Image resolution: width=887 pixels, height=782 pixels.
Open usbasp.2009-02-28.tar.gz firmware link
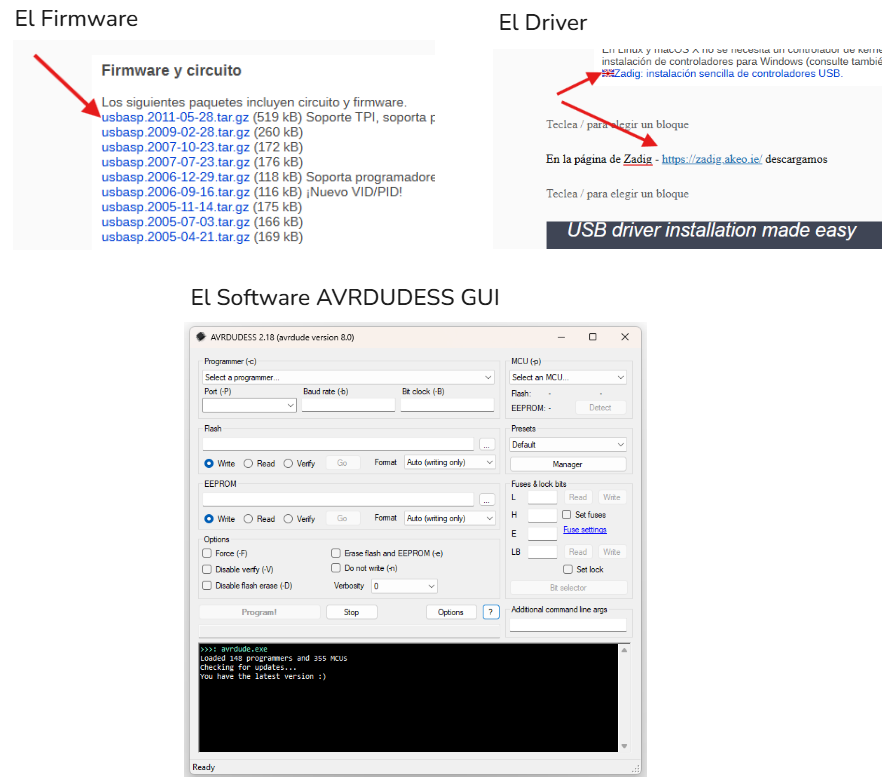click(175, 132)
